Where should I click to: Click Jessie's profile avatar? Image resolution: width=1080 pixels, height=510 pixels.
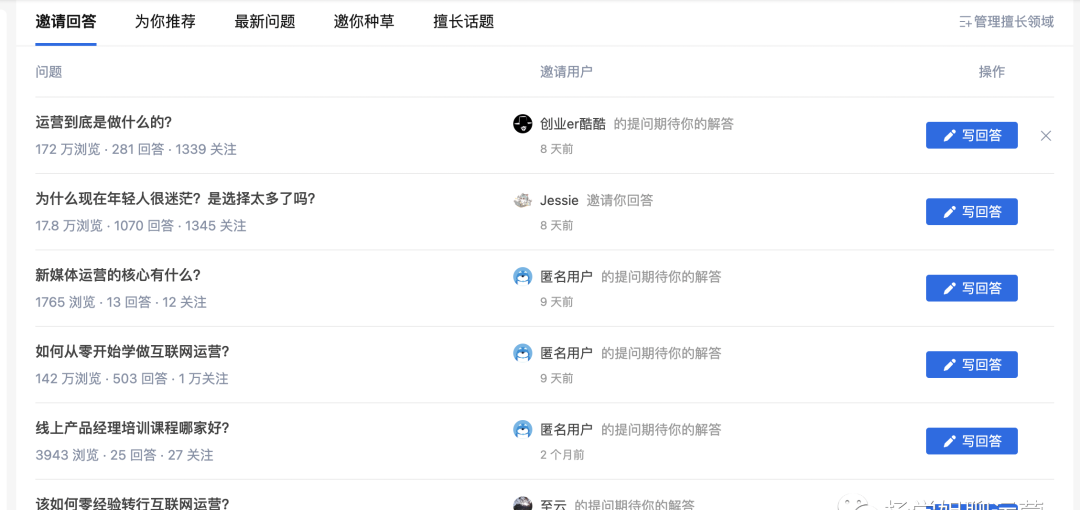[523, 201]
